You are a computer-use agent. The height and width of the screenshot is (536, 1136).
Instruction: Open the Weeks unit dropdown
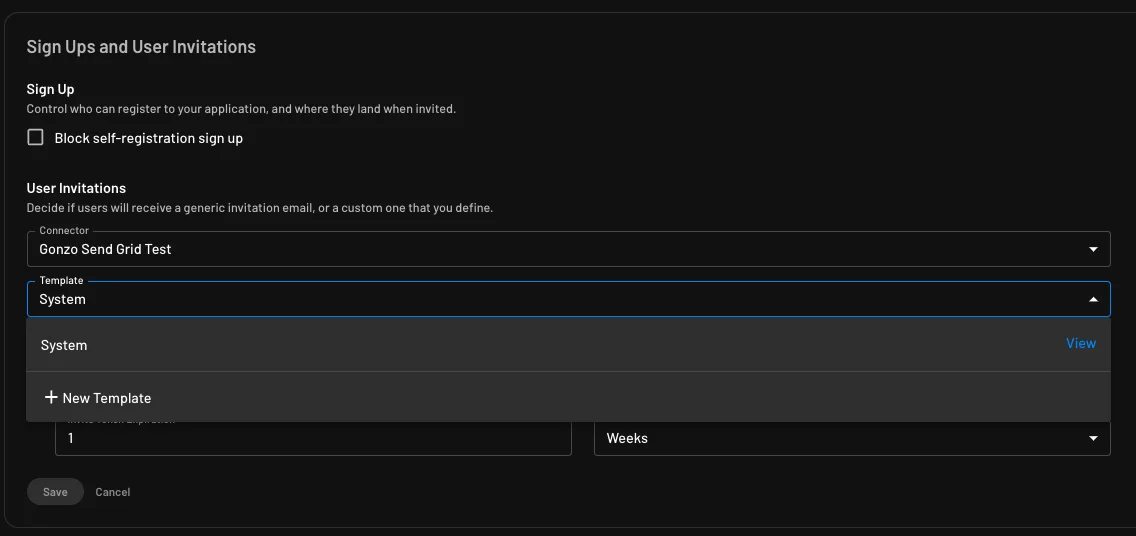(852, 438)
